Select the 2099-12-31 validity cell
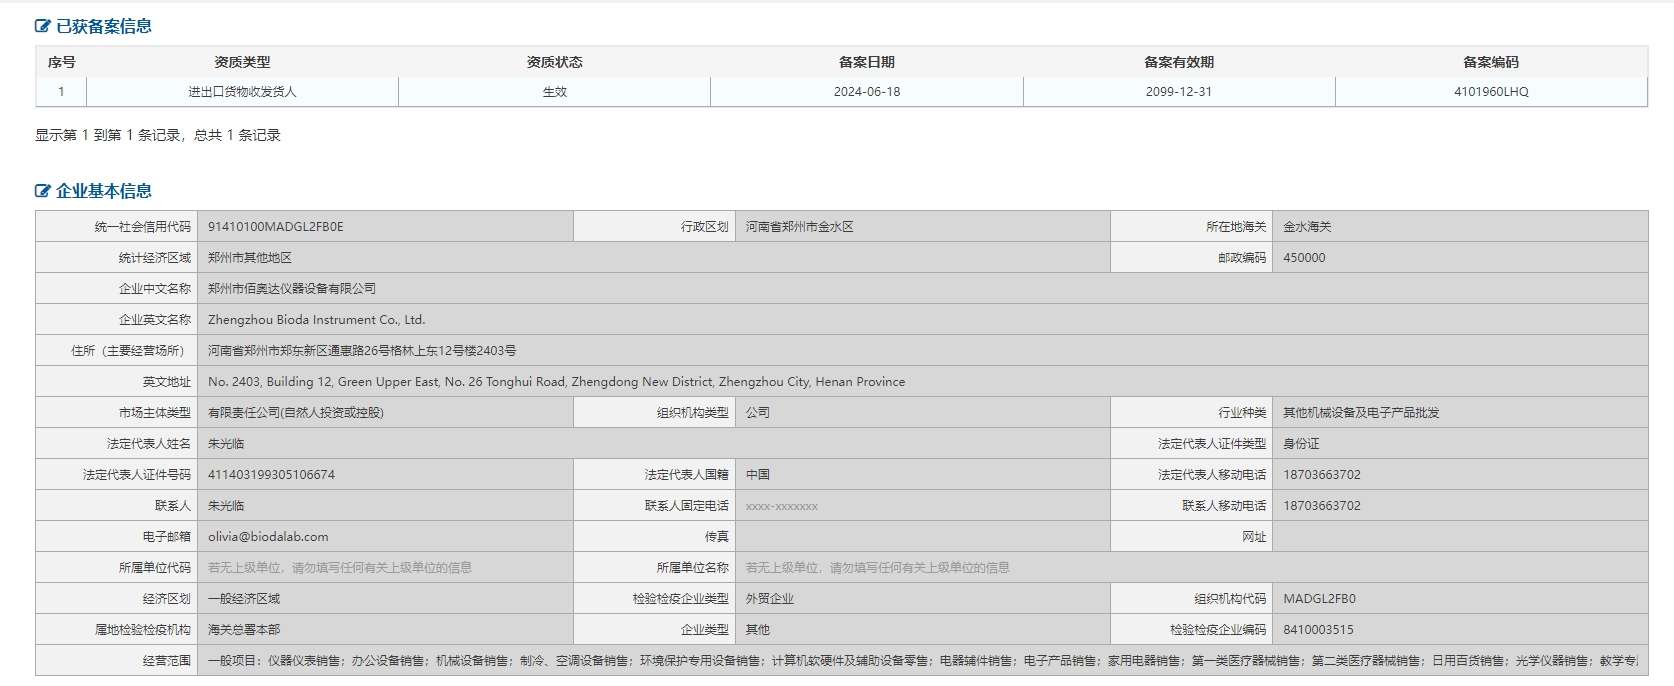 [1179, 92]
